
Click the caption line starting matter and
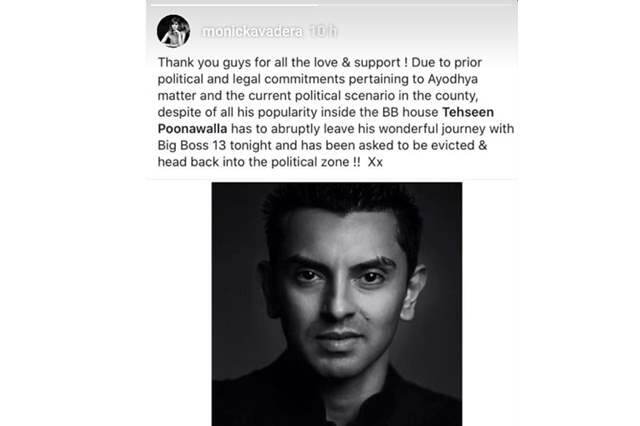[x=318, y=96]
